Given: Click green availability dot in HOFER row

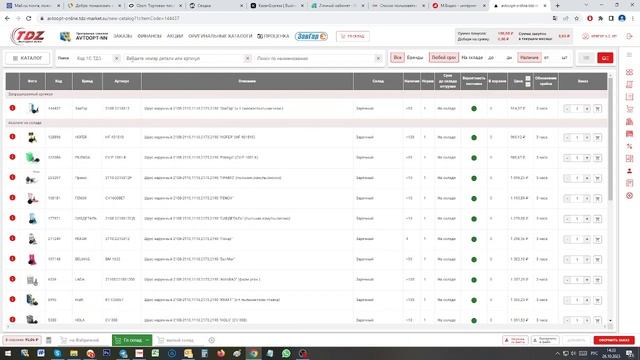Looking at the screenshot, I should pyautogui.click(x=474, y=138).
